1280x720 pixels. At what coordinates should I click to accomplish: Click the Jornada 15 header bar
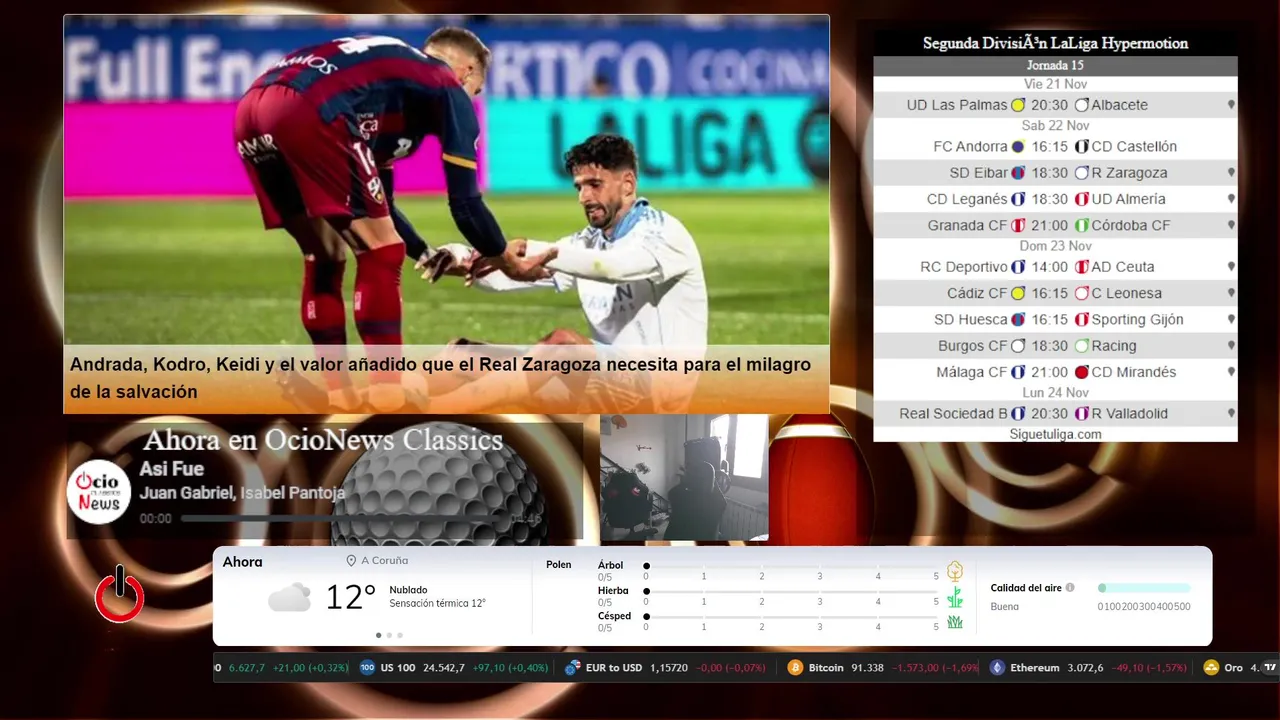(1055, 66)
